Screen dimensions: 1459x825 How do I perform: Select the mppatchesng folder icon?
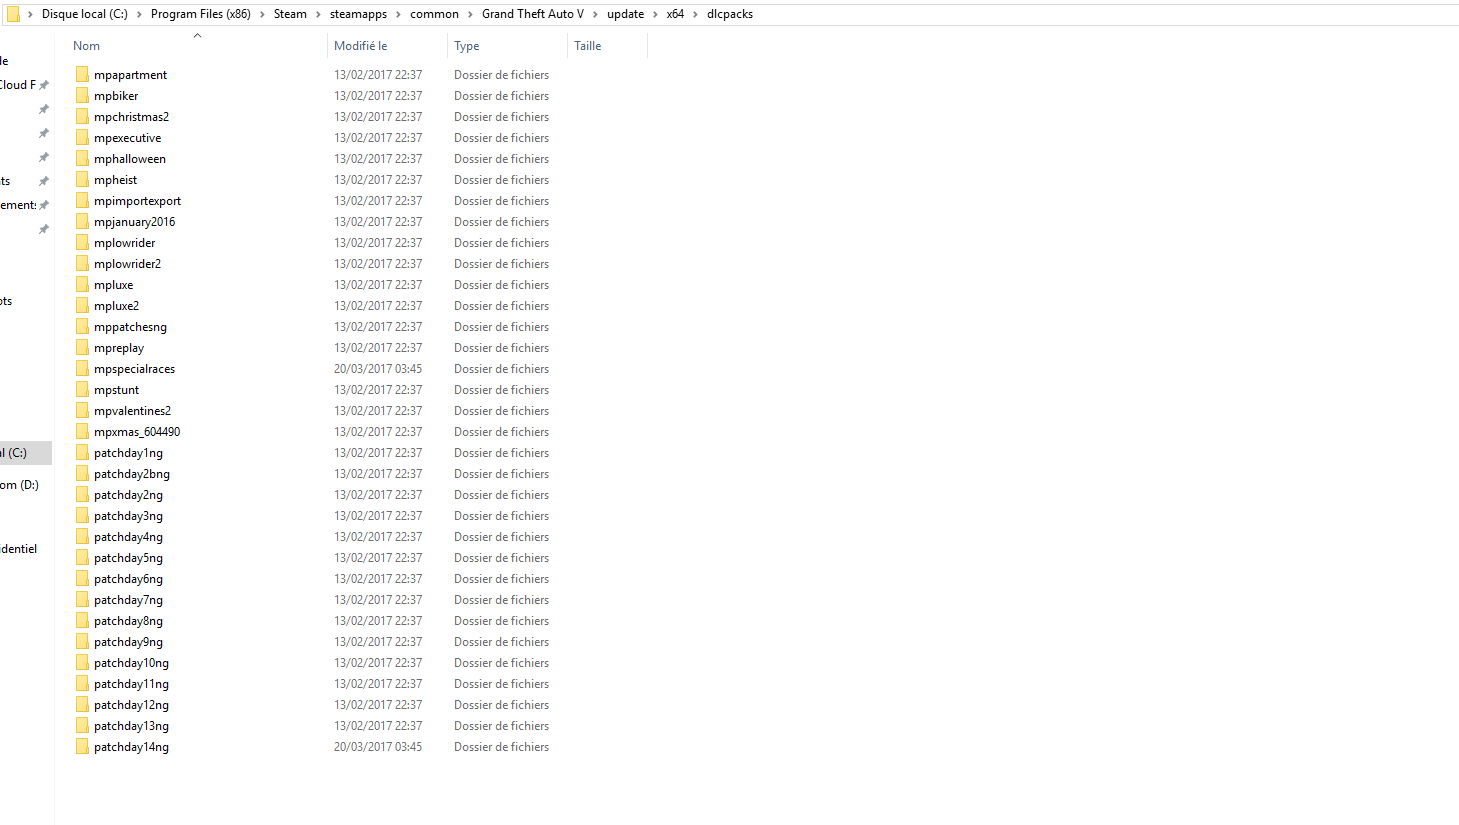82,326
